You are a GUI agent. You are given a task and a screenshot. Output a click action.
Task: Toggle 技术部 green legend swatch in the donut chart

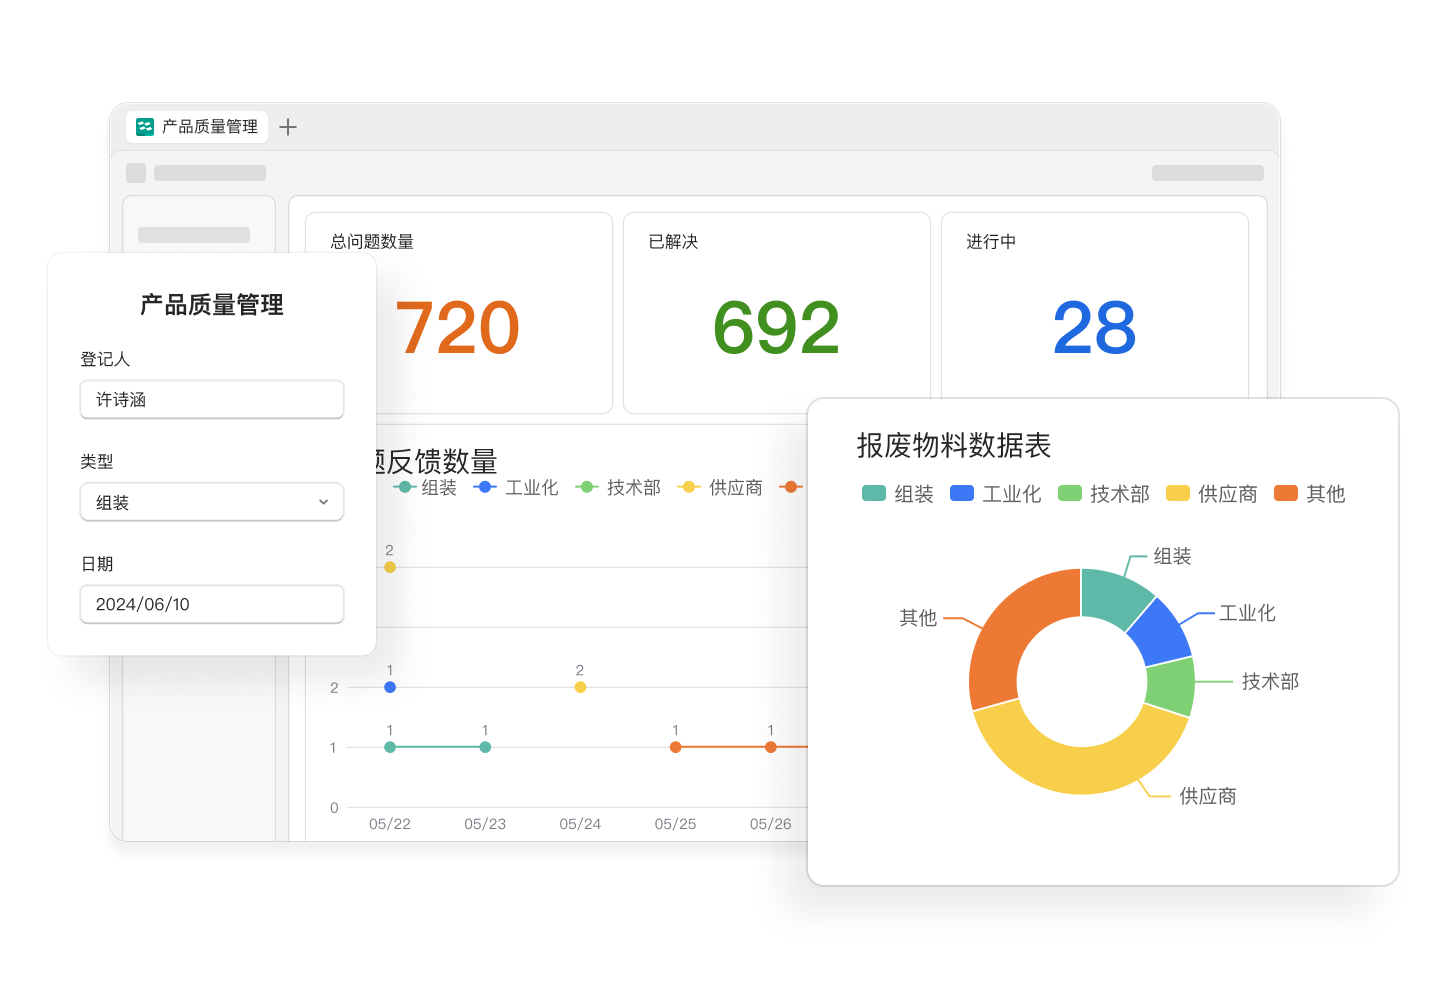[1070, 493]
